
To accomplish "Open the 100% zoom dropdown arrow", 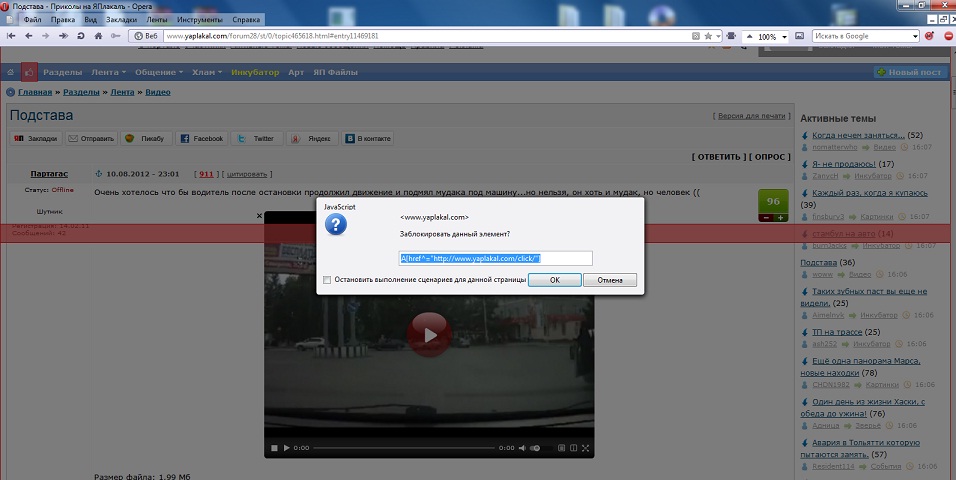I will pyautogui.click(x=784, y=37).
